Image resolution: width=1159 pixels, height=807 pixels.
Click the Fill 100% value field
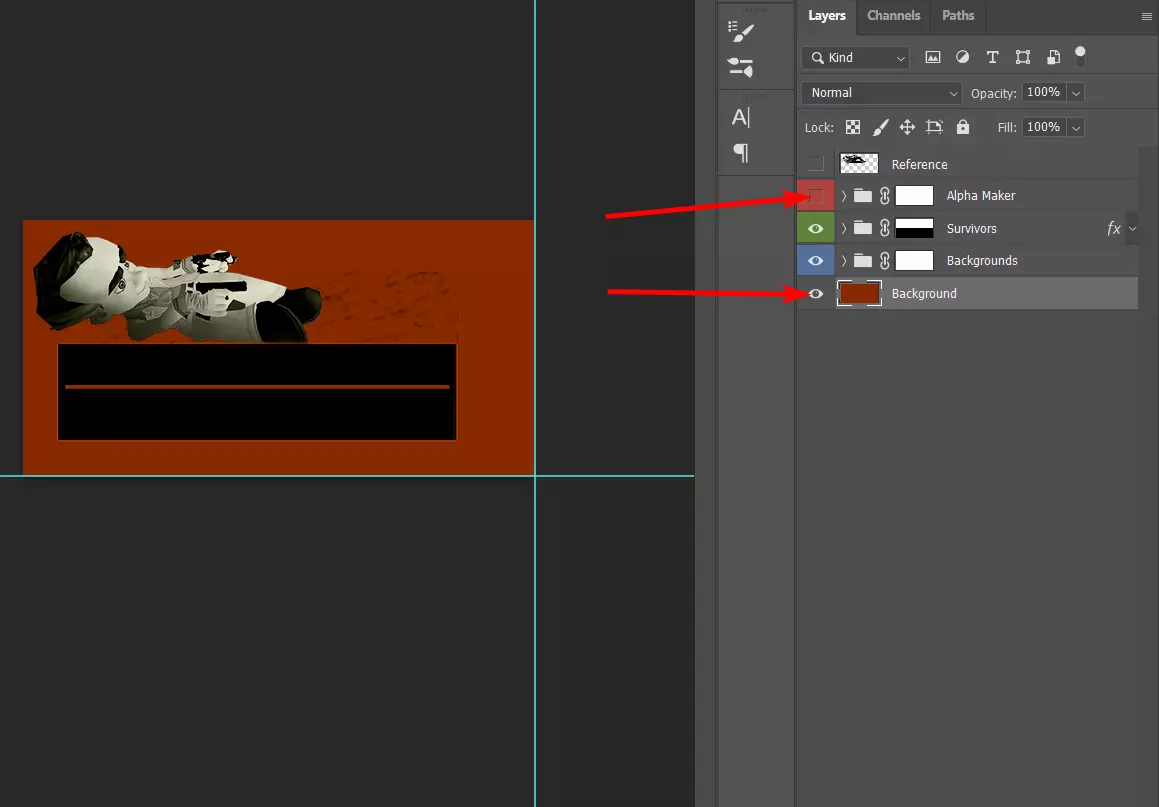tap(1044, 126)
